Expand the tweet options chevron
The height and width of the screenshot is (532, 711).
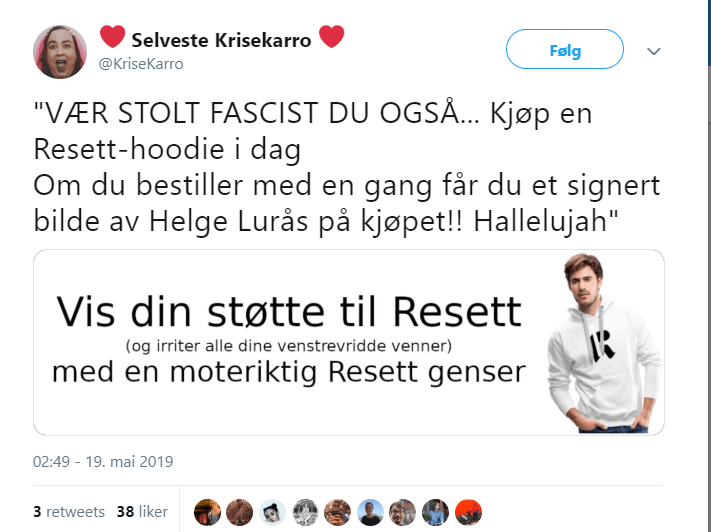(654, 50)
